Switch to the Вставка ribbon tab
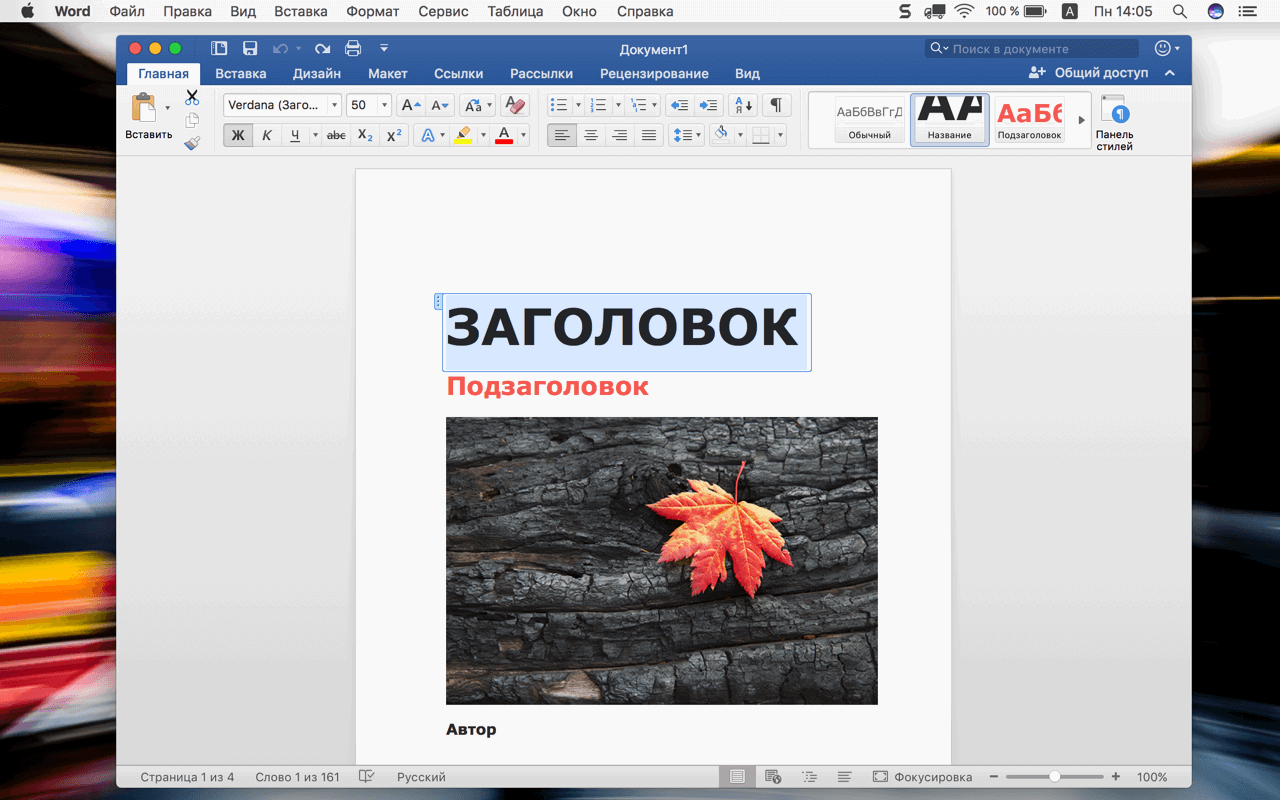 point(241,73)
